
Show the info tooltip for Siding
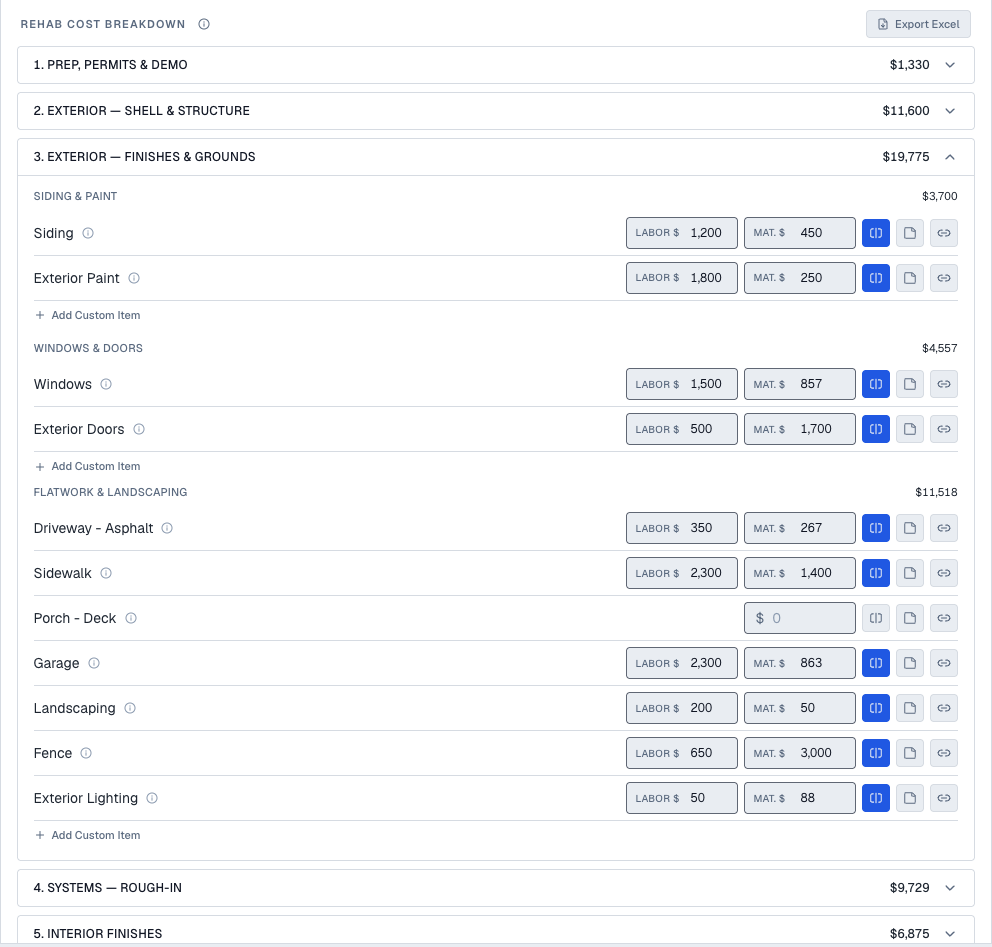[89, 233]
